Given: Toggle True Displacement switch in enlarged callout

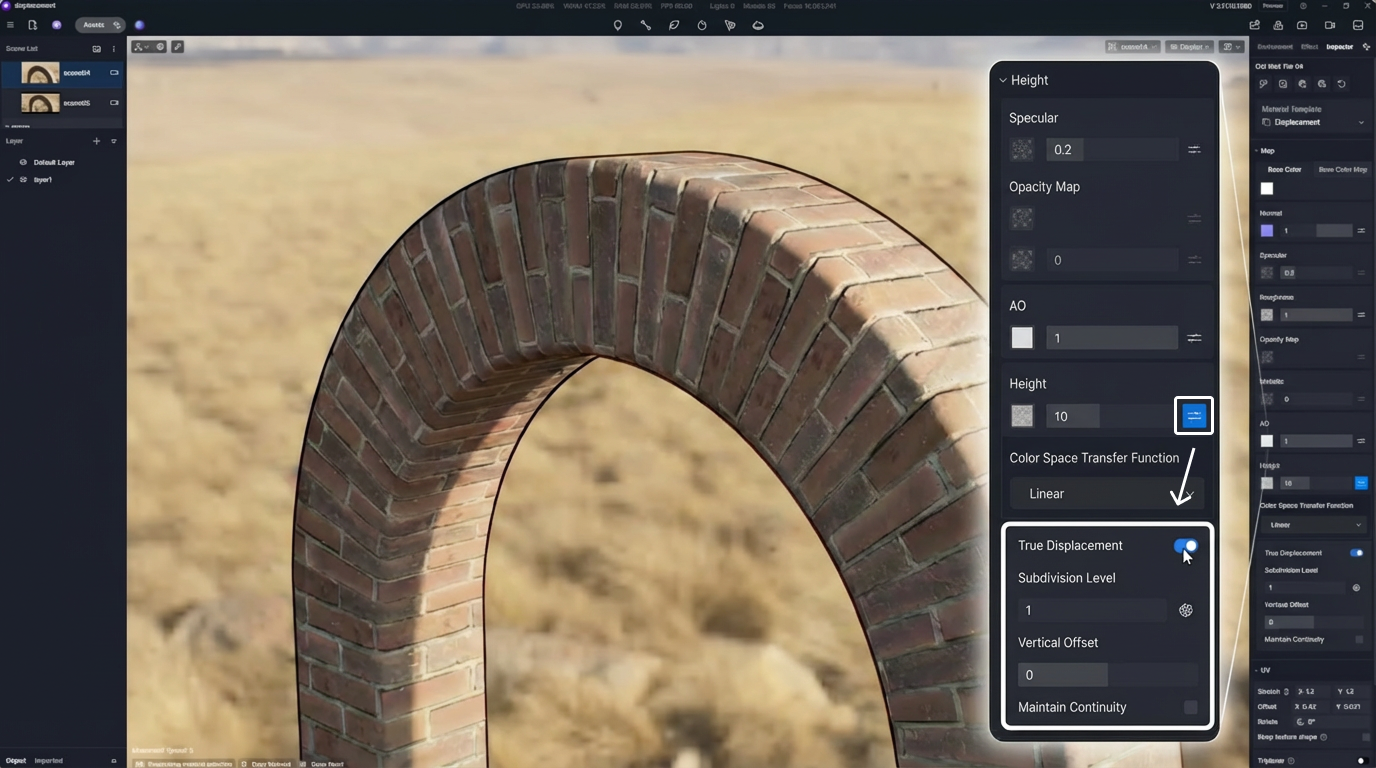Looking at the screenshot, I should tap(1185, 546).
